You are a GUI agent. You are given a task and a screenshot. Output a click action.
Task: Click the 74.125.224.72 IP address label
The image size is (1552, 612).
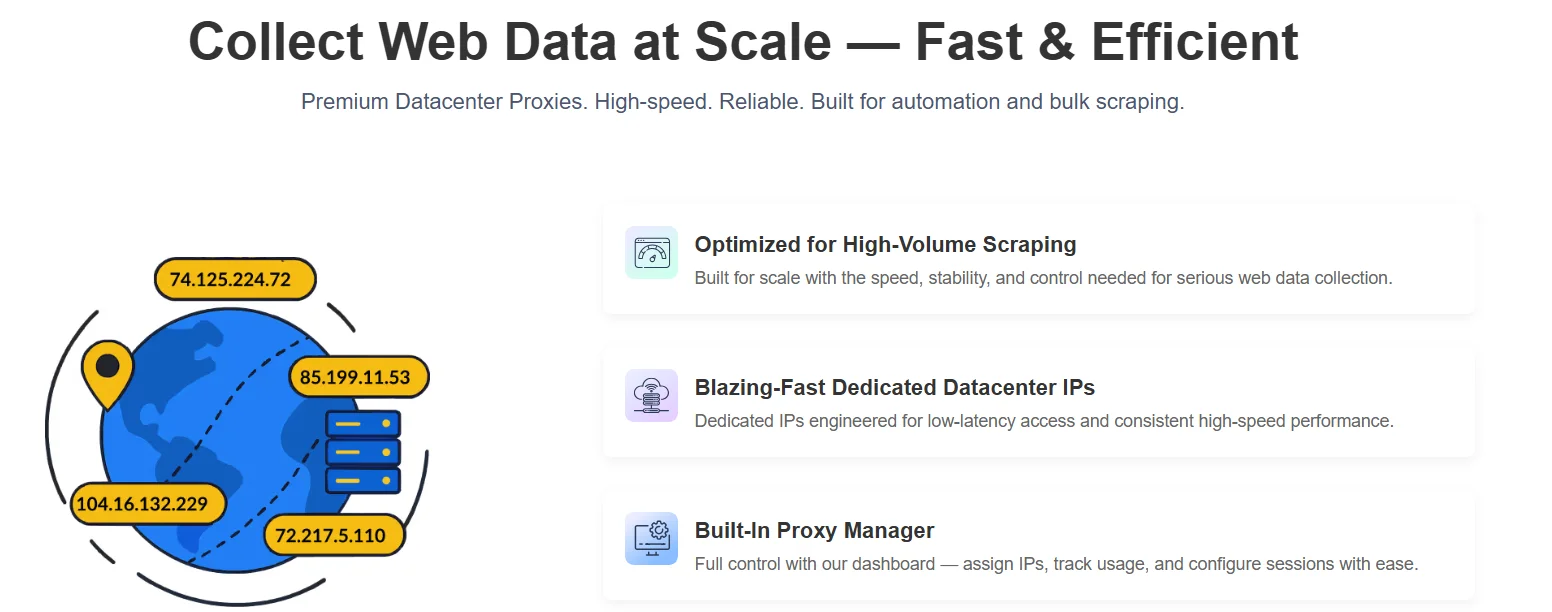(235, 279)
